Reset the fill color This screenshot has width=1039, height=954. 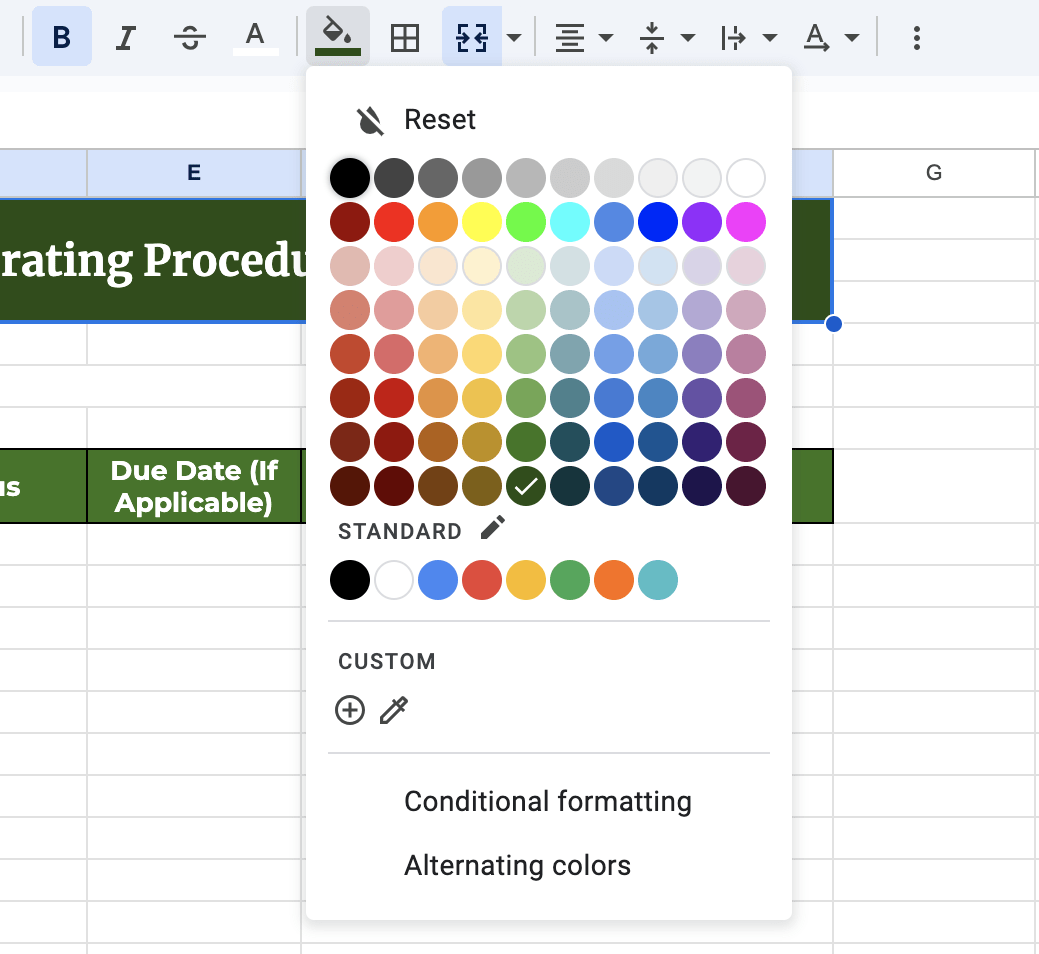(x=439, y=120)
